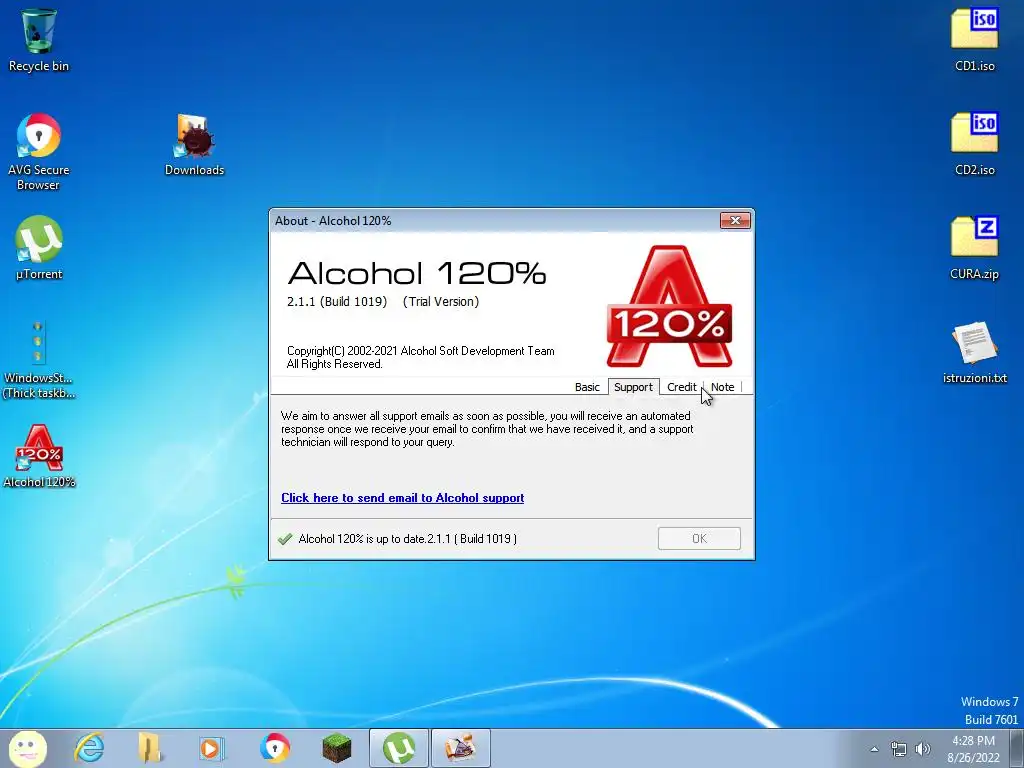Click the 'All Rights Reserved.' text
Image resolution: width=1024 pixels, height=768 pixels.
334,364
